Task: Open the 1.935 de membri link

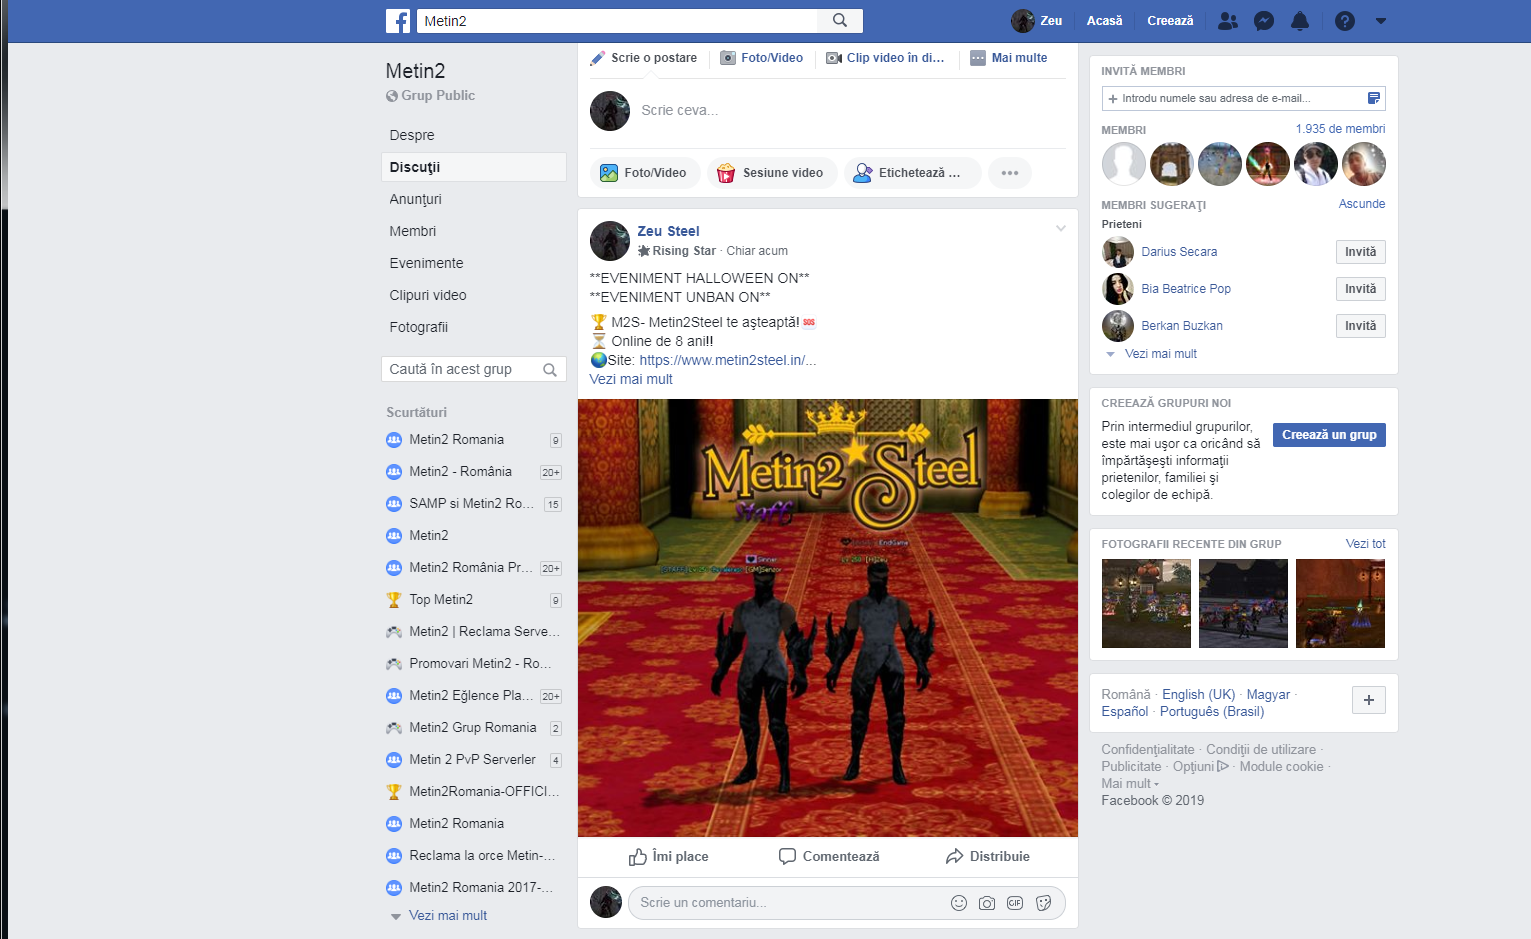Action: 1341,129
